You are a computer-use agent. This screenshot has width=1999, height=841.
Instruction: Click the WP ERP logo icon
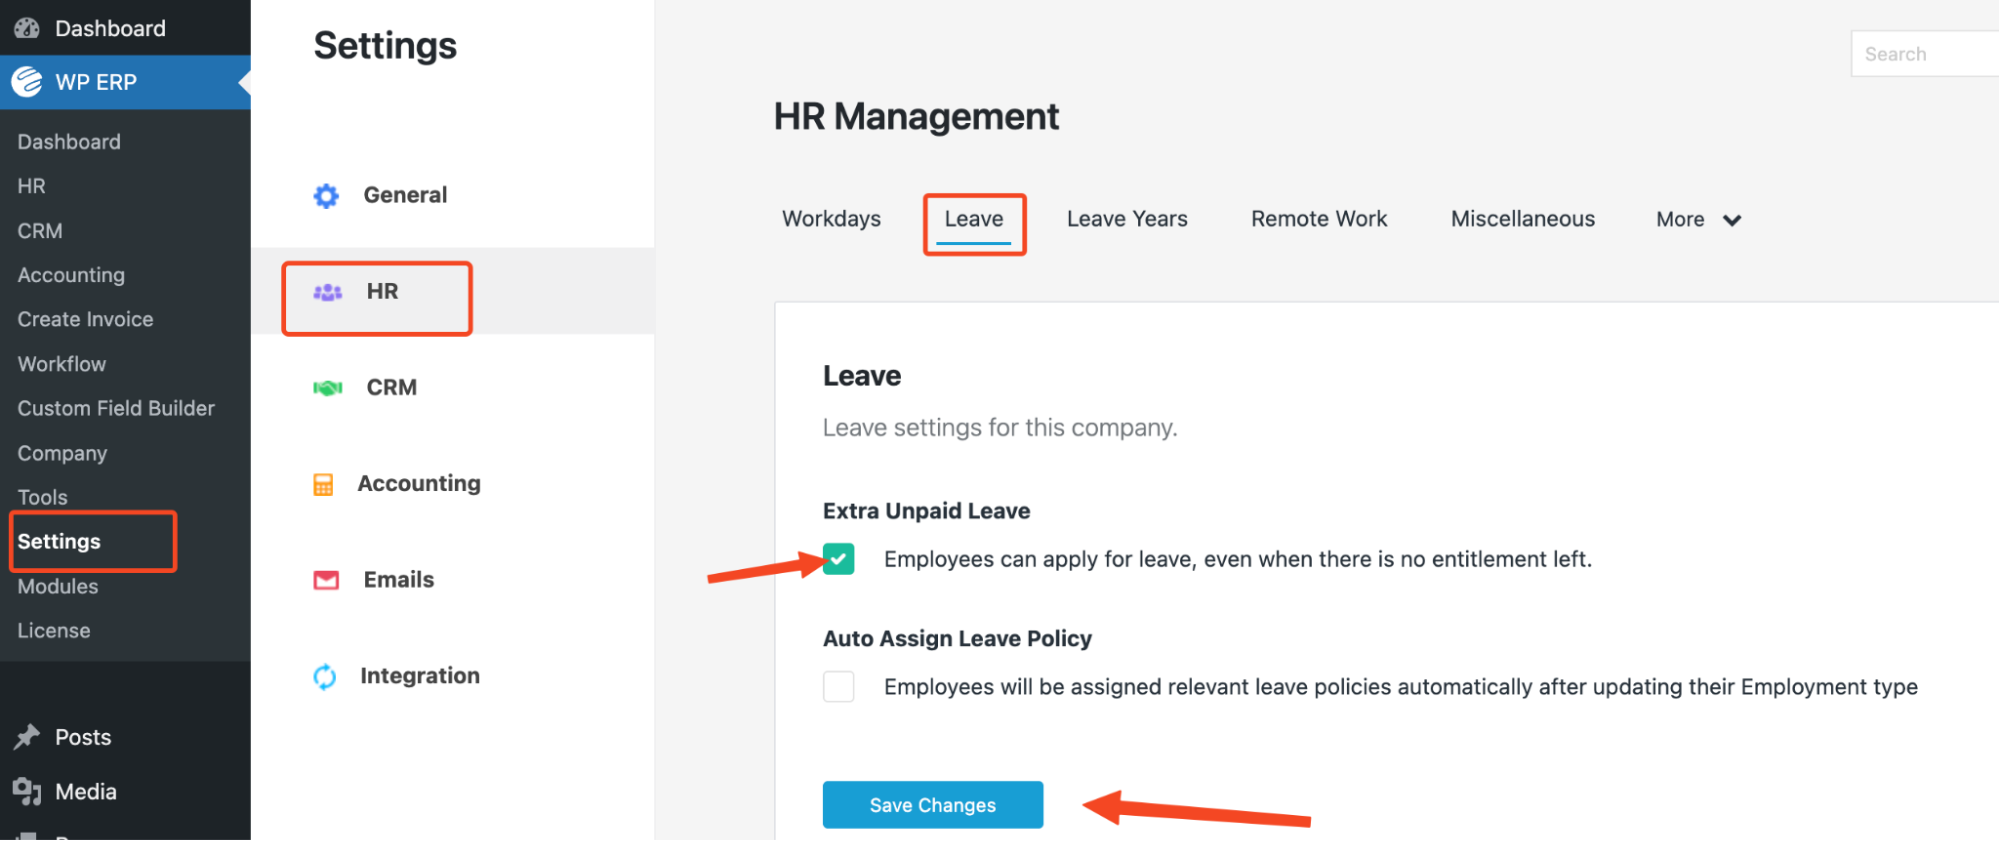click(x=27, y=82)
